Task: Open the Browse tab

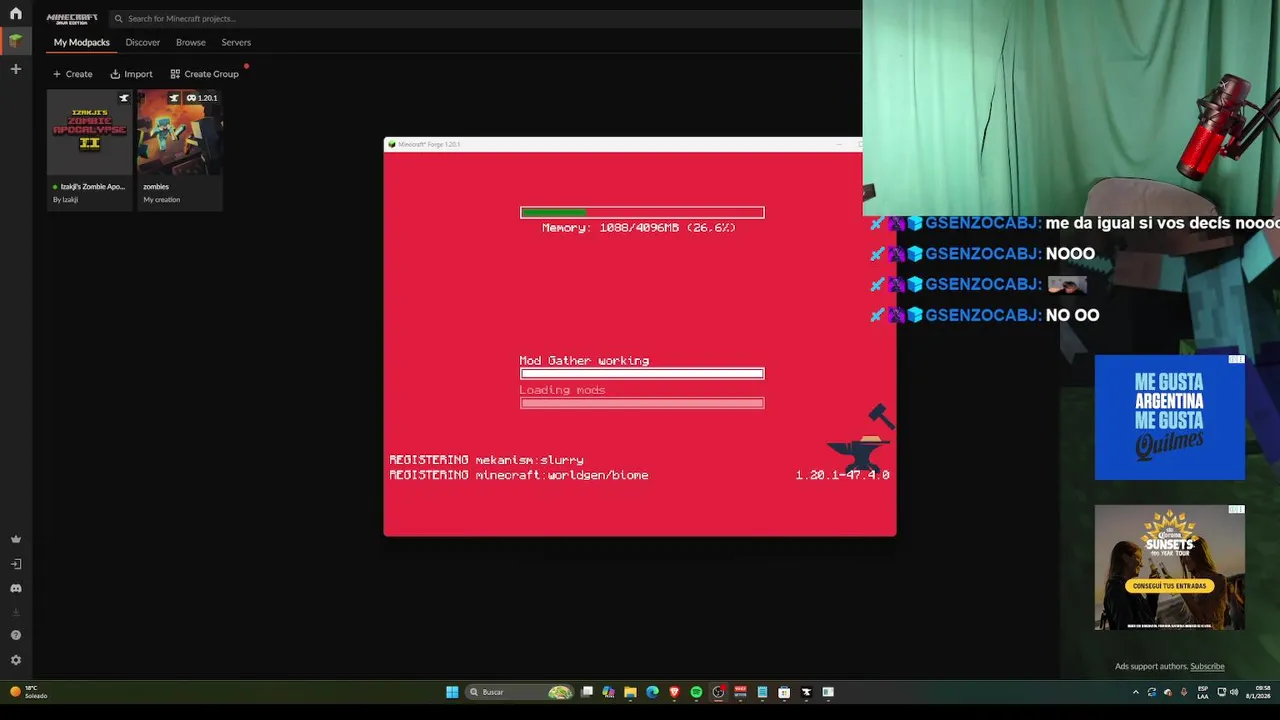Action: point(191,42)
